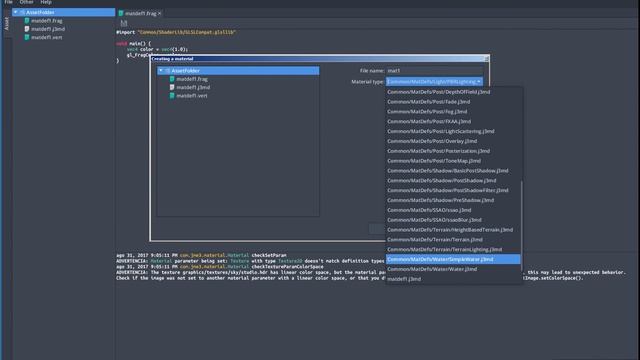
Task: Pick Shadow/PreShadow.j3md in the list
Action: [453, 200]
